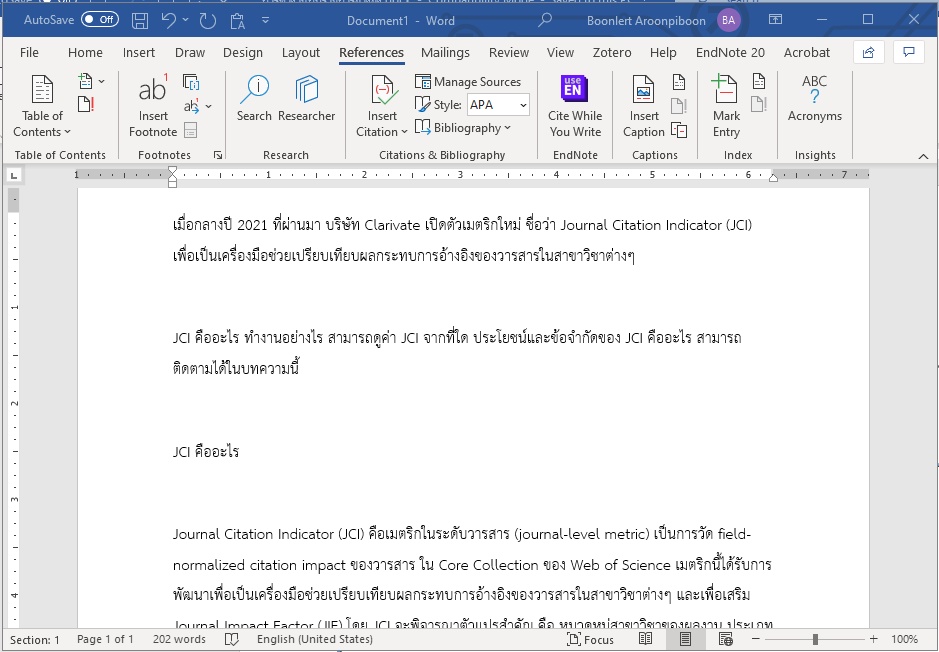Switch to the Layout tab
The image size is (939, 652).
tap(301, 53)
